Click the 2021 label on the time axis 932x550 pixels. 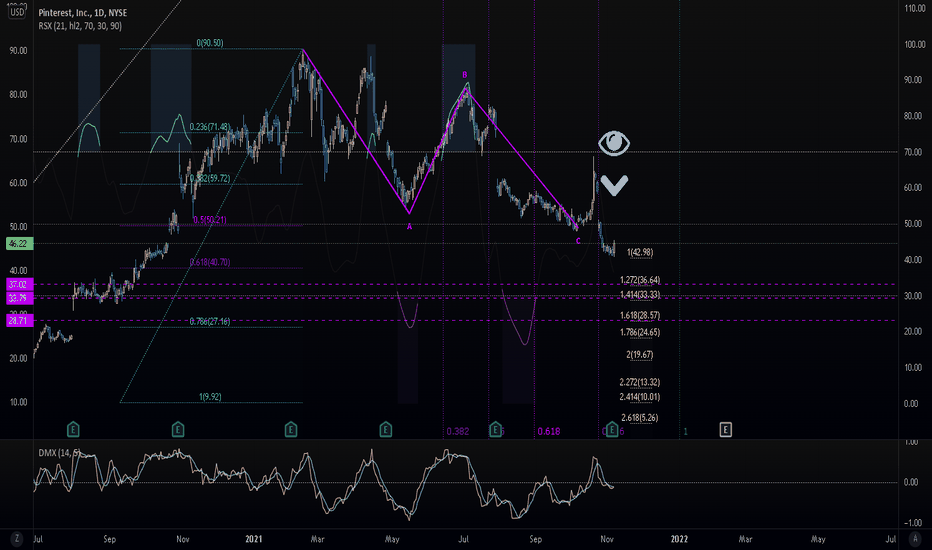click(x=254, y=539)
